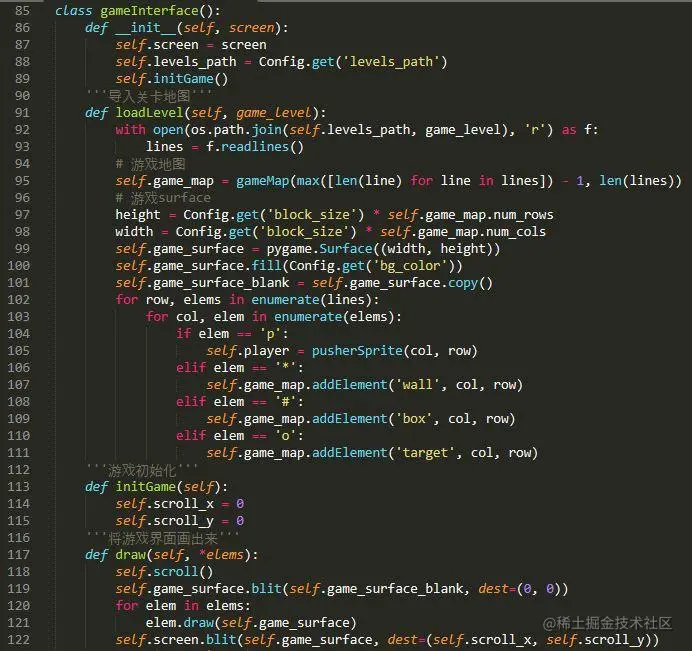
Task: Click the 'target' string on line 111
Action: [x=425, y=453]
